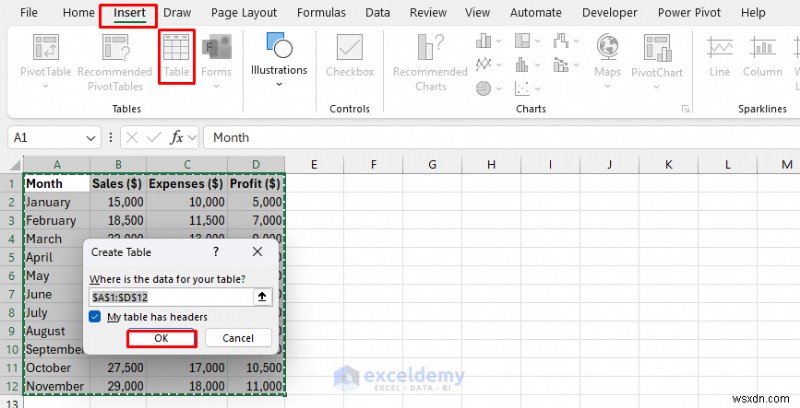Confirm the dialog with OK
This screenshot has height=408, width=800.
click(x=161, y=339)
